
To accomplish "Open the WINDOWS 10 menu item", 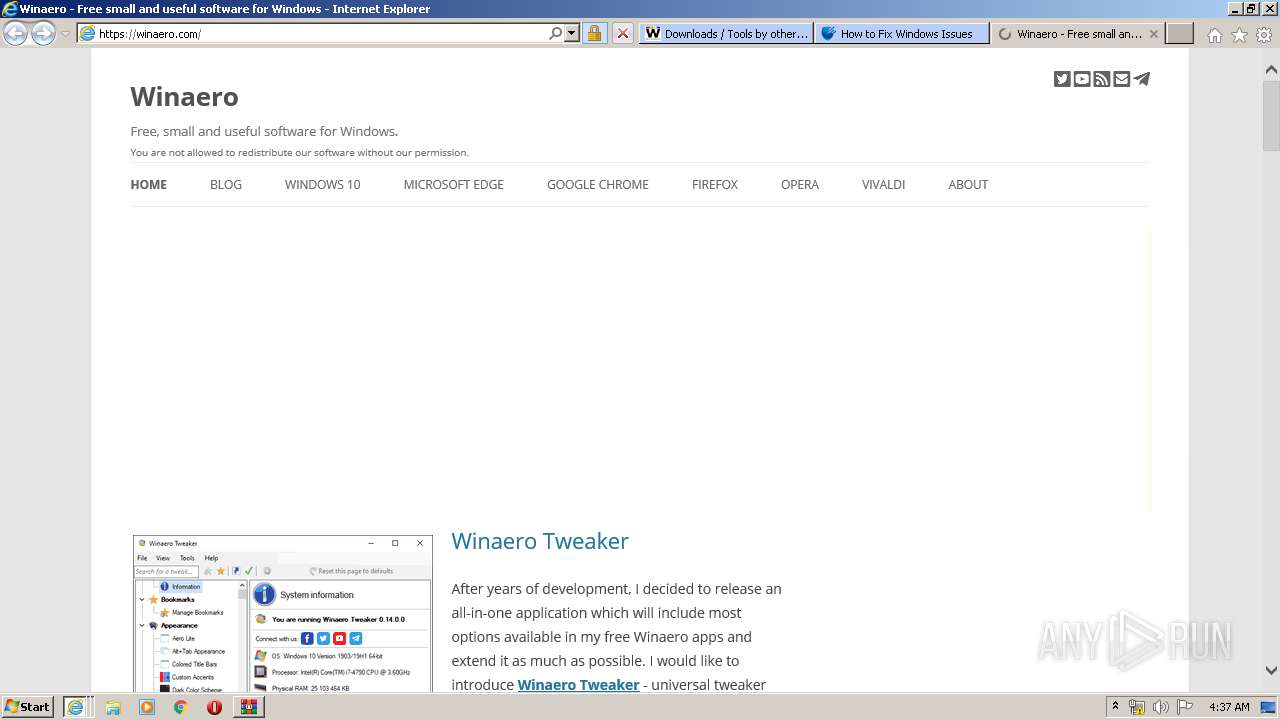I will [x=322, y=184].
